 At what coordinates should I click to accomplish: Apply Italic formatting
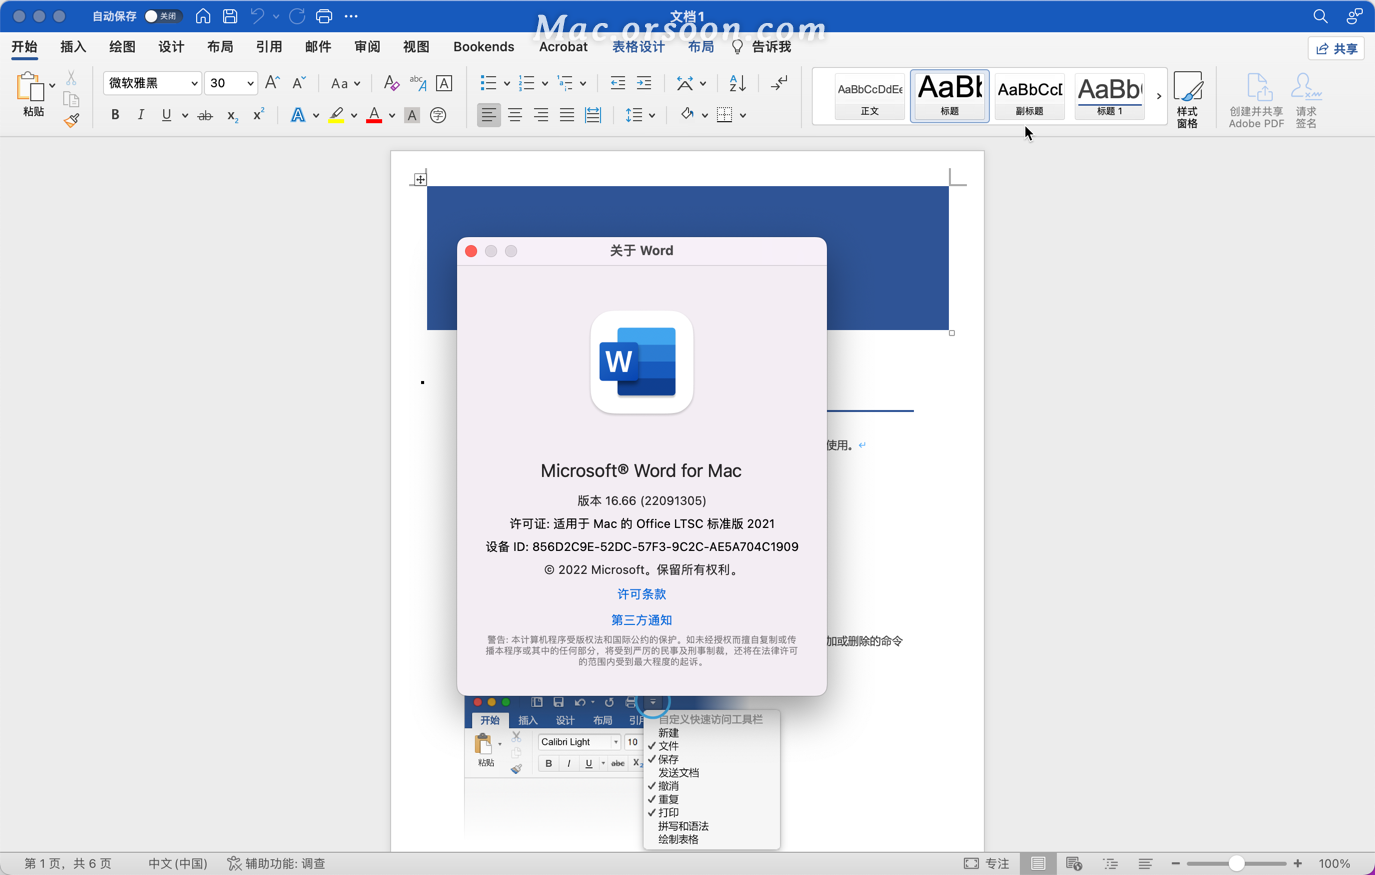point(141,115)
